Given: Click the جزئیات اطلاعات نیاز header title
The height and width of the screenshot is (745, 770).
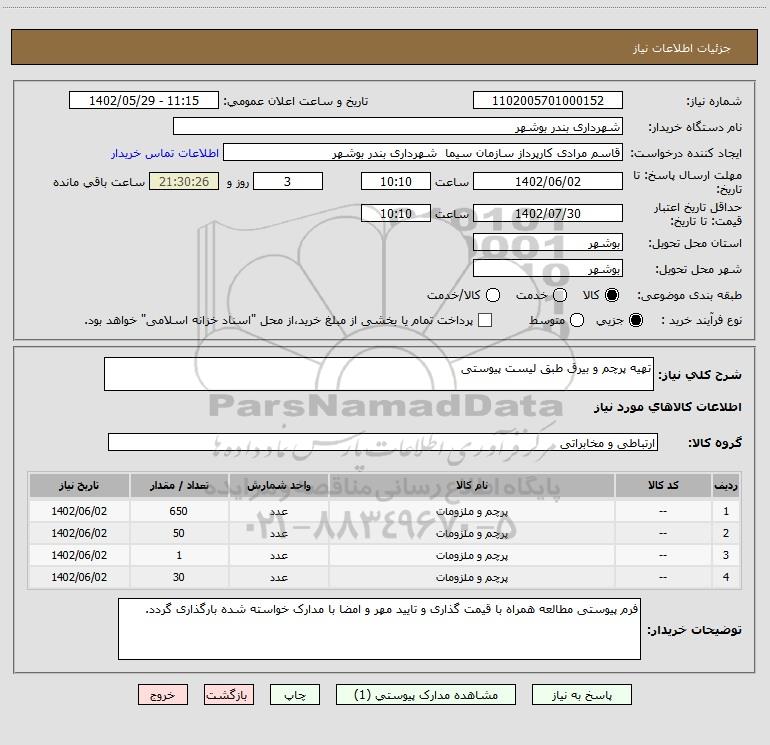Looking at the screenshot, I should 682,48.
